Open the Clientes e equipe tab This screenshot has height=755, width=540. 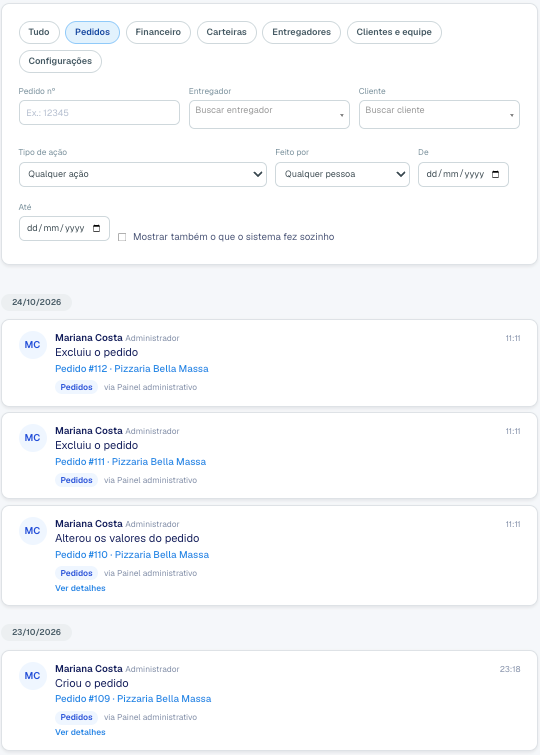tap(394, 32)
